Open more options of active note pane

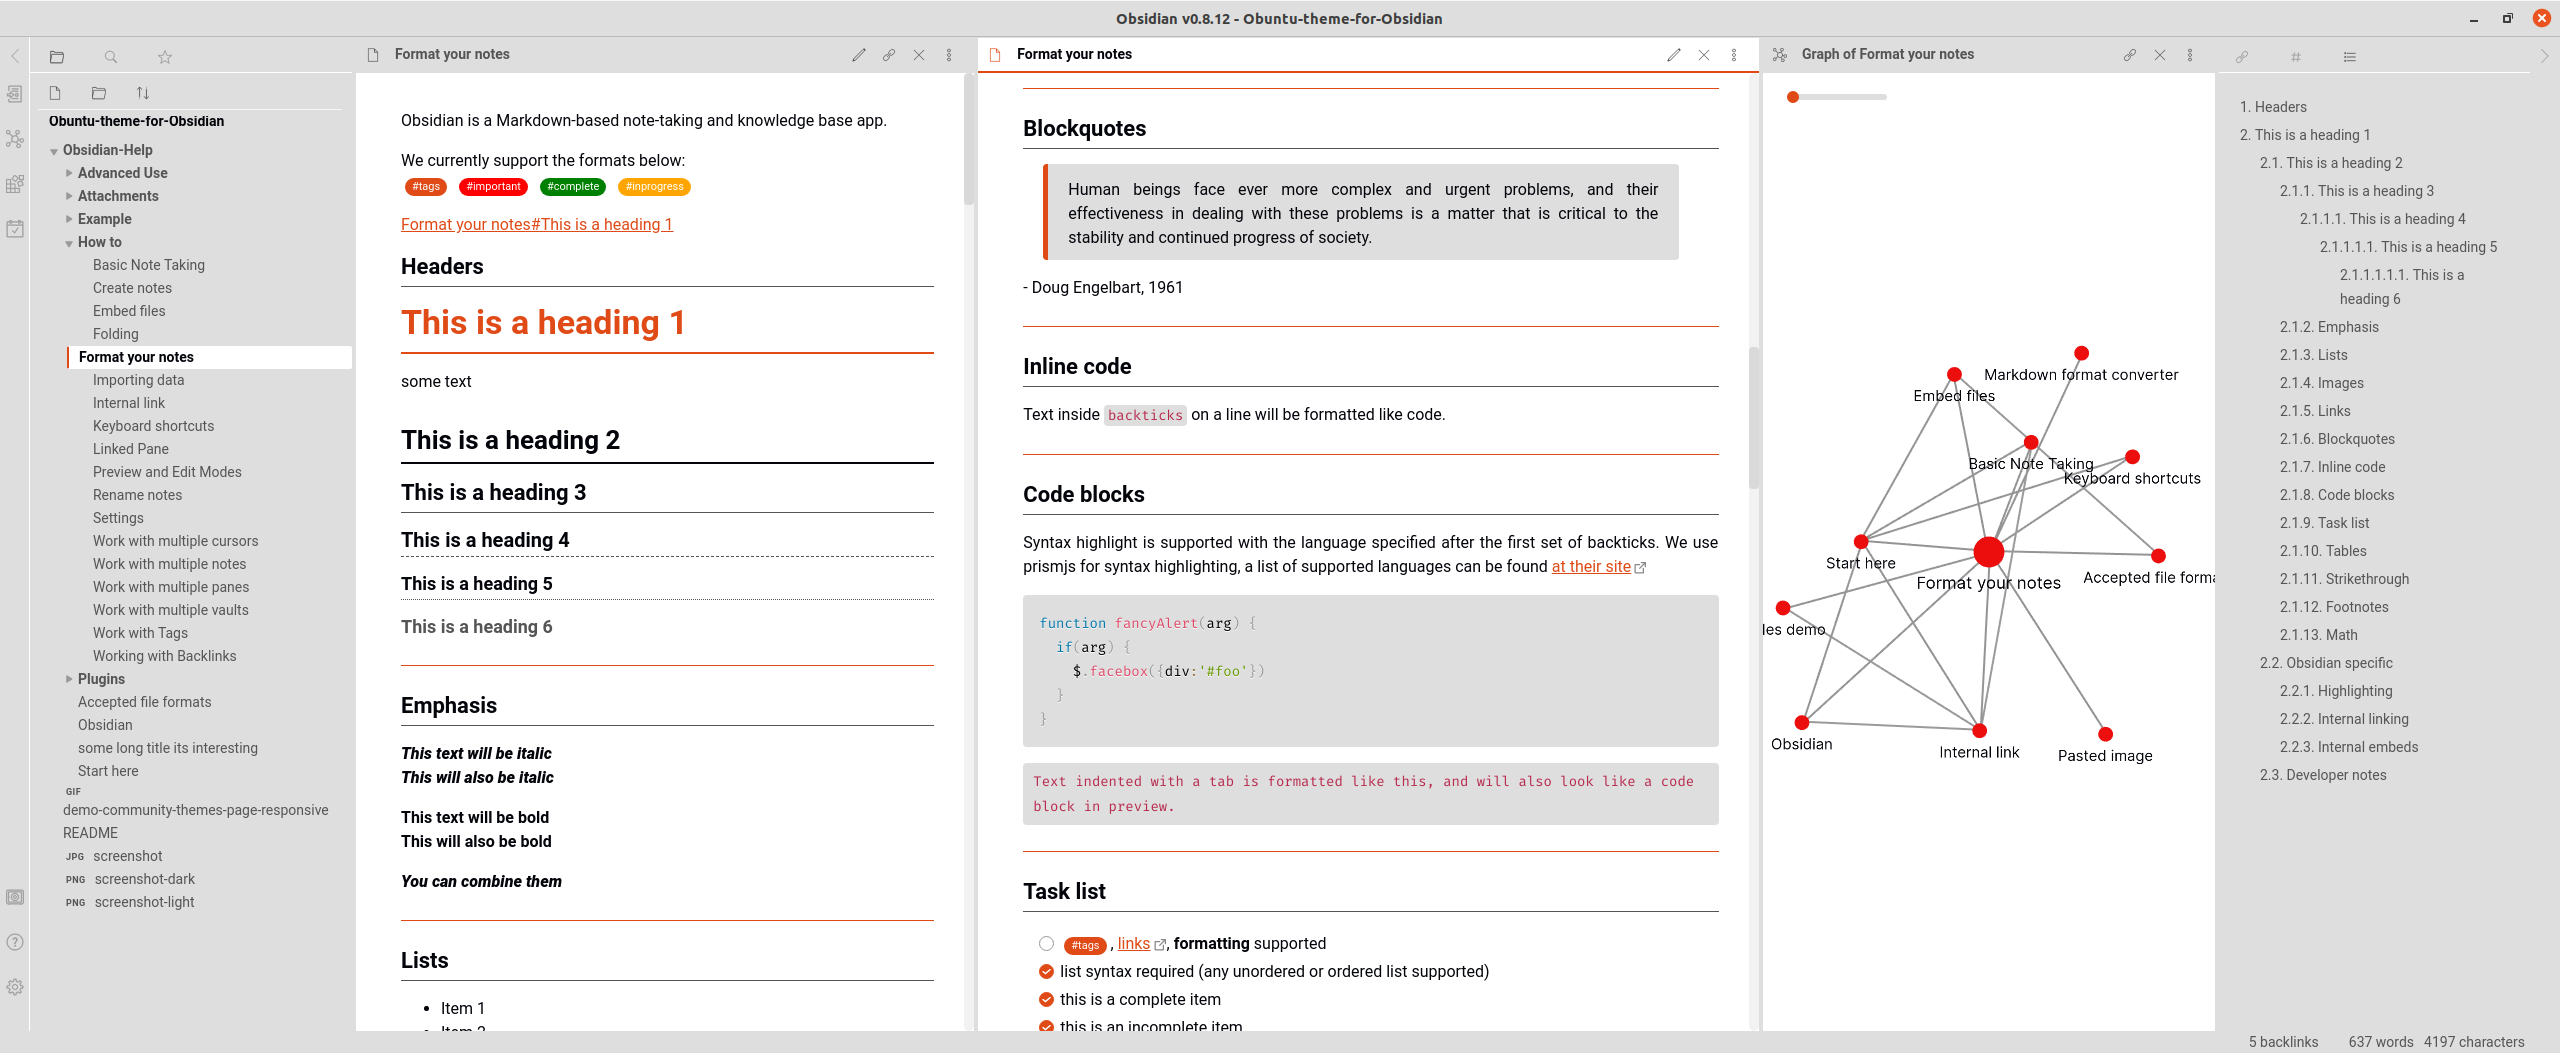(1734, 55)
